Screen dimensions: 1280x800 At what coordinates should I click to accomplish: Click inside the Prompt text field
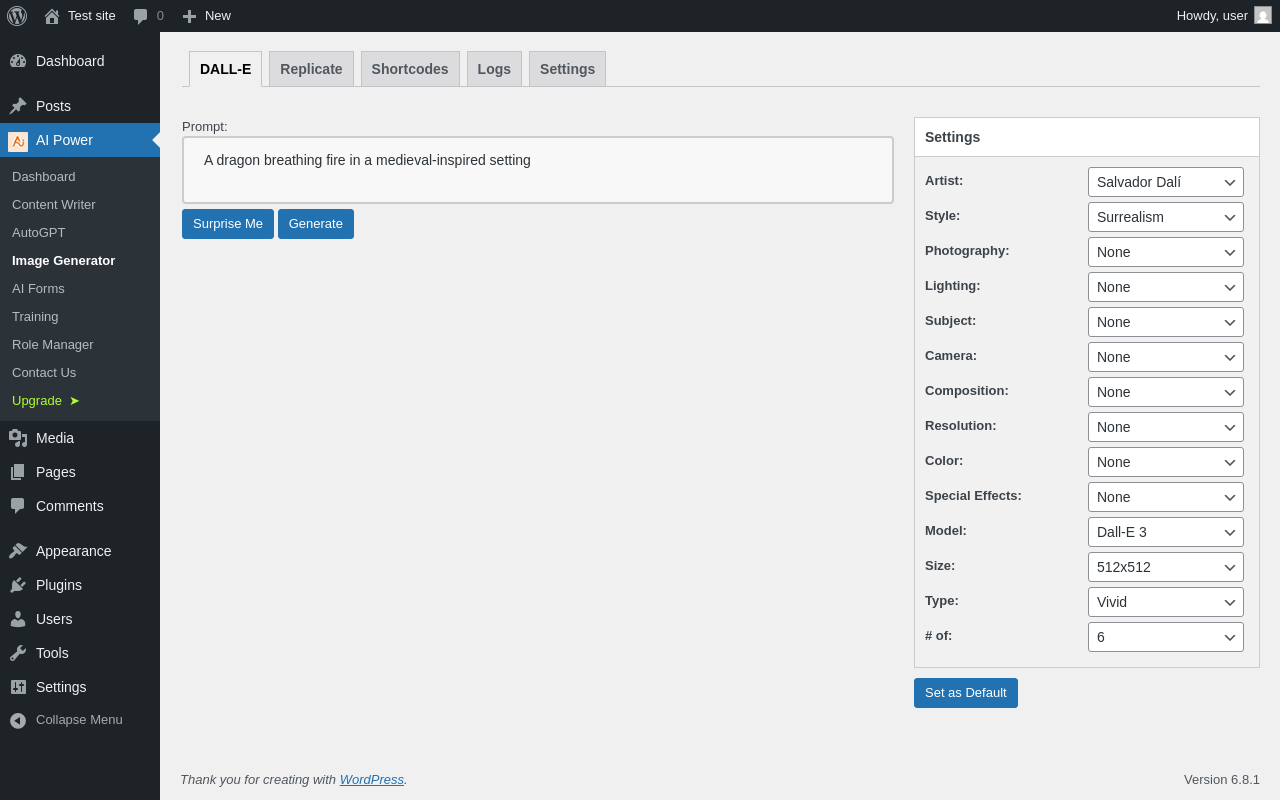[x=538, y=170]
